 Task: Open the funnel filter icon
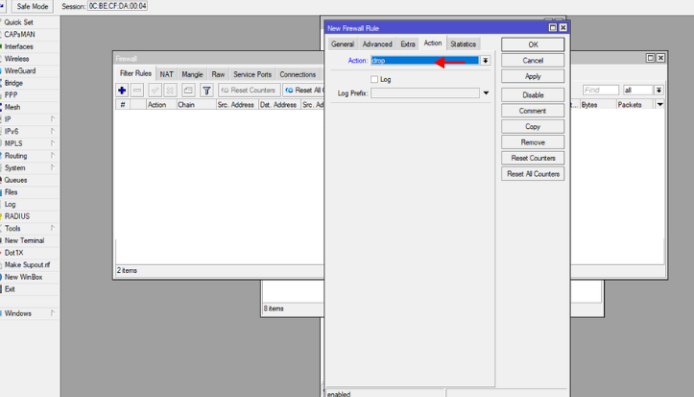206,90
